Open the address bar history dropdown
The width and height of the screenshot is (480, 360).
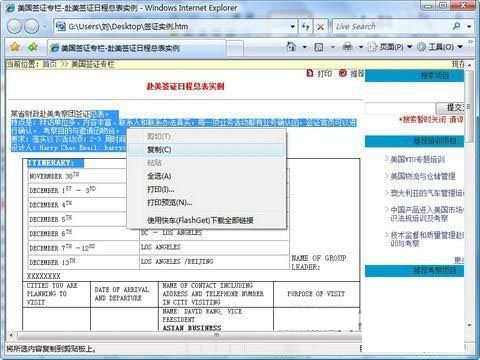click(292, 26)
